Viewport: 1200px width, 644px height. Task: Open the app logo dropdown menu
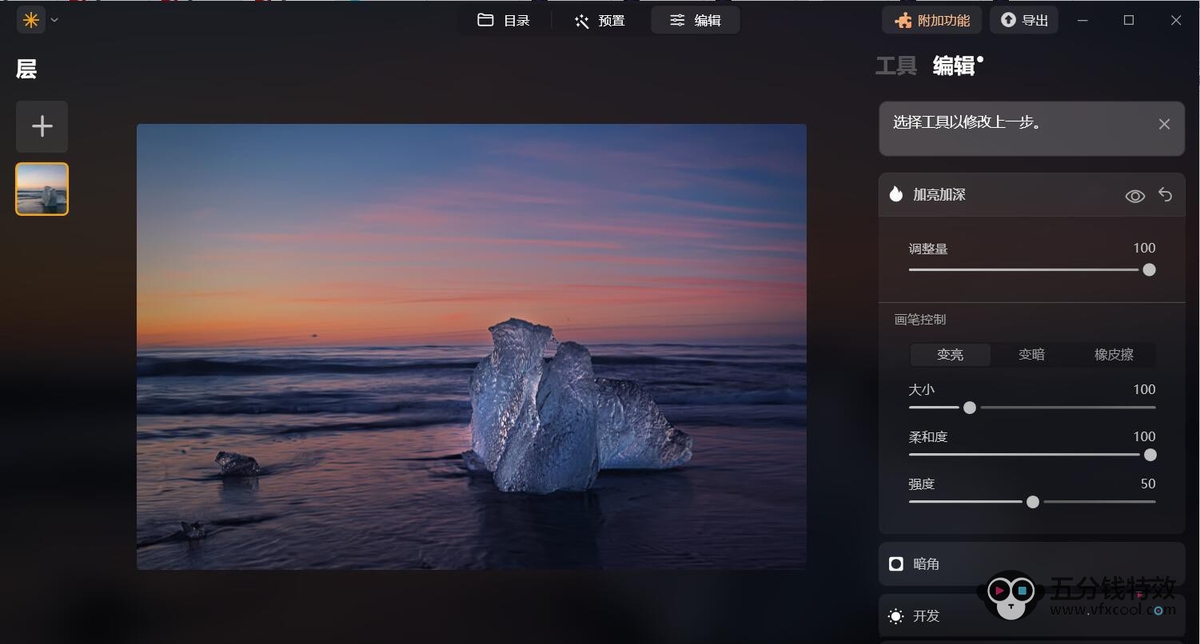[x=39, y=20]
